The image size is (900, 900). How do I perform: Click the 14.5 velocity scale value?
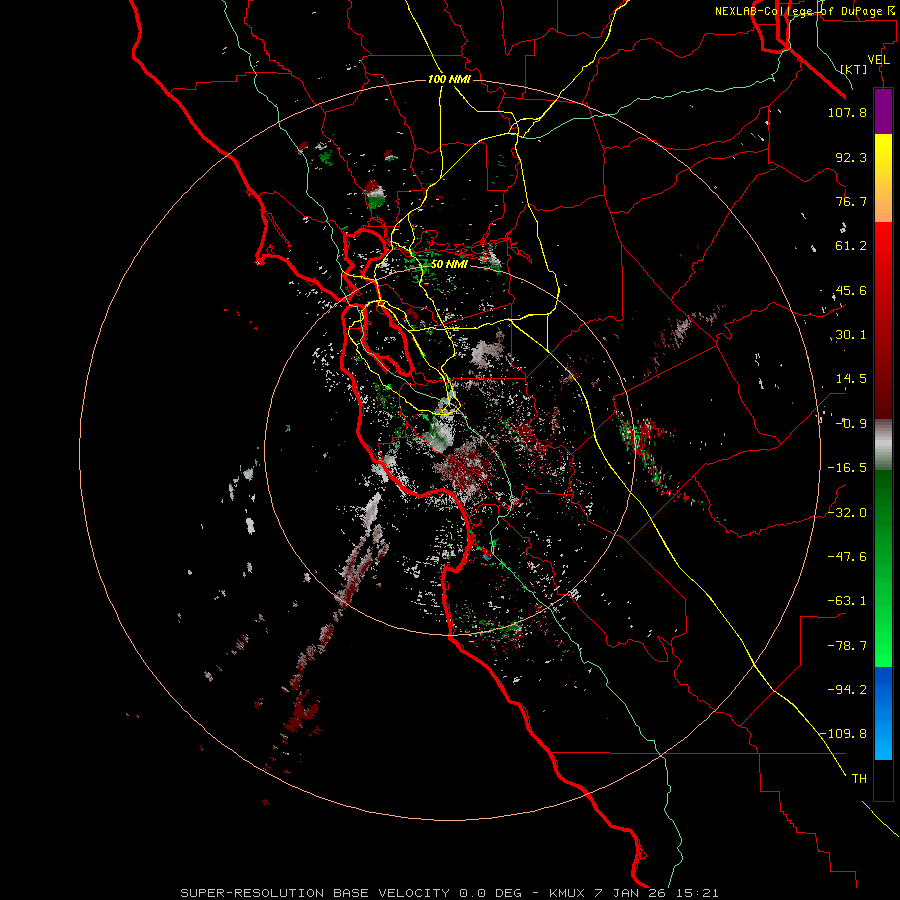(851, 379)
